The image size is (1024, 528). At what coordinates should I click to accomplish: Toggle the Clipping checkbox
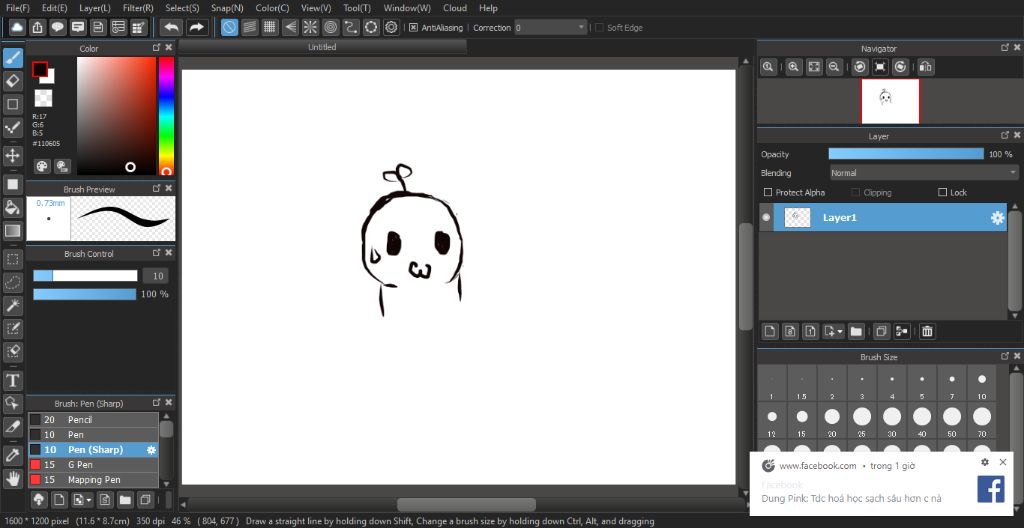coord(856,192)
